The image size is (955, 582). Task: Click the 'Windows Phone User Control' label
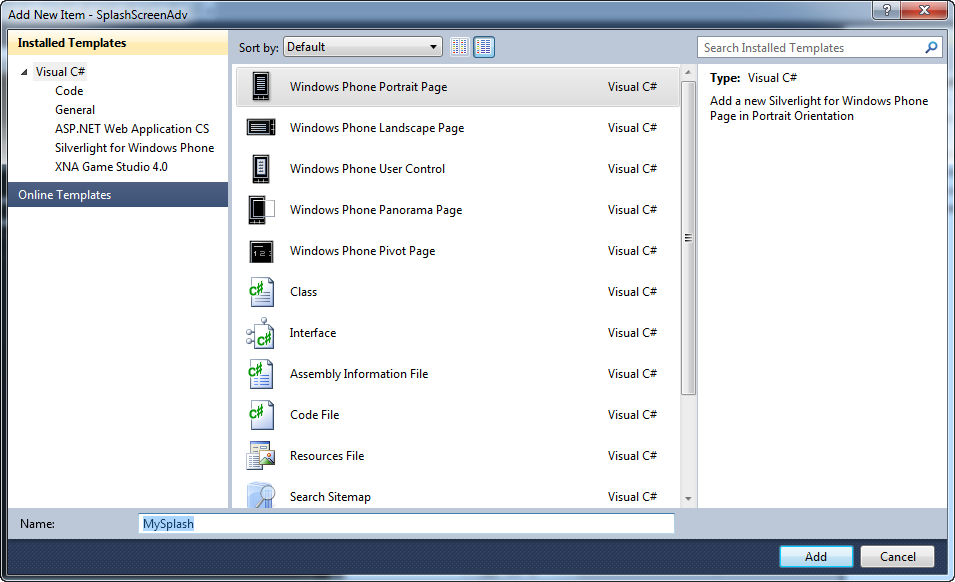[x=367, y=169]
